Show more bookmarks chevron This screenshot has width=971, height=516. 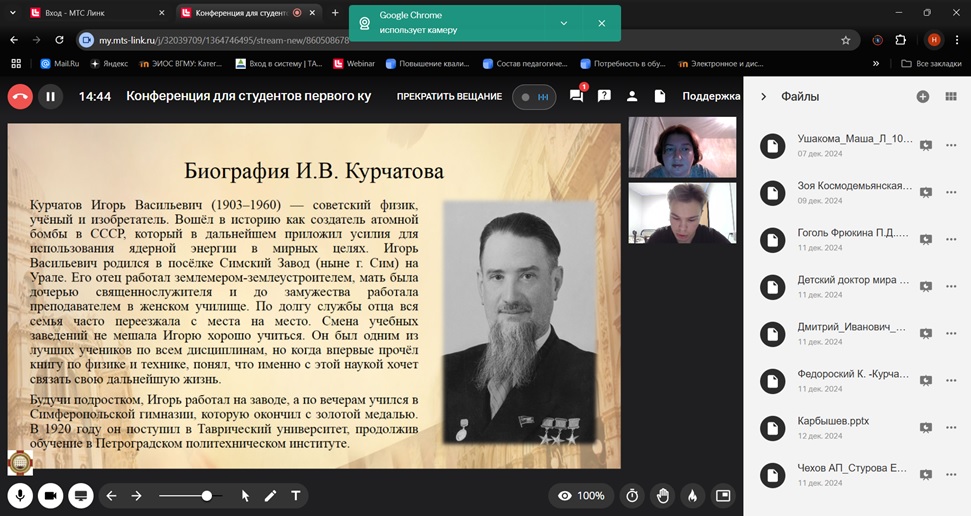[x=876, y=63]
